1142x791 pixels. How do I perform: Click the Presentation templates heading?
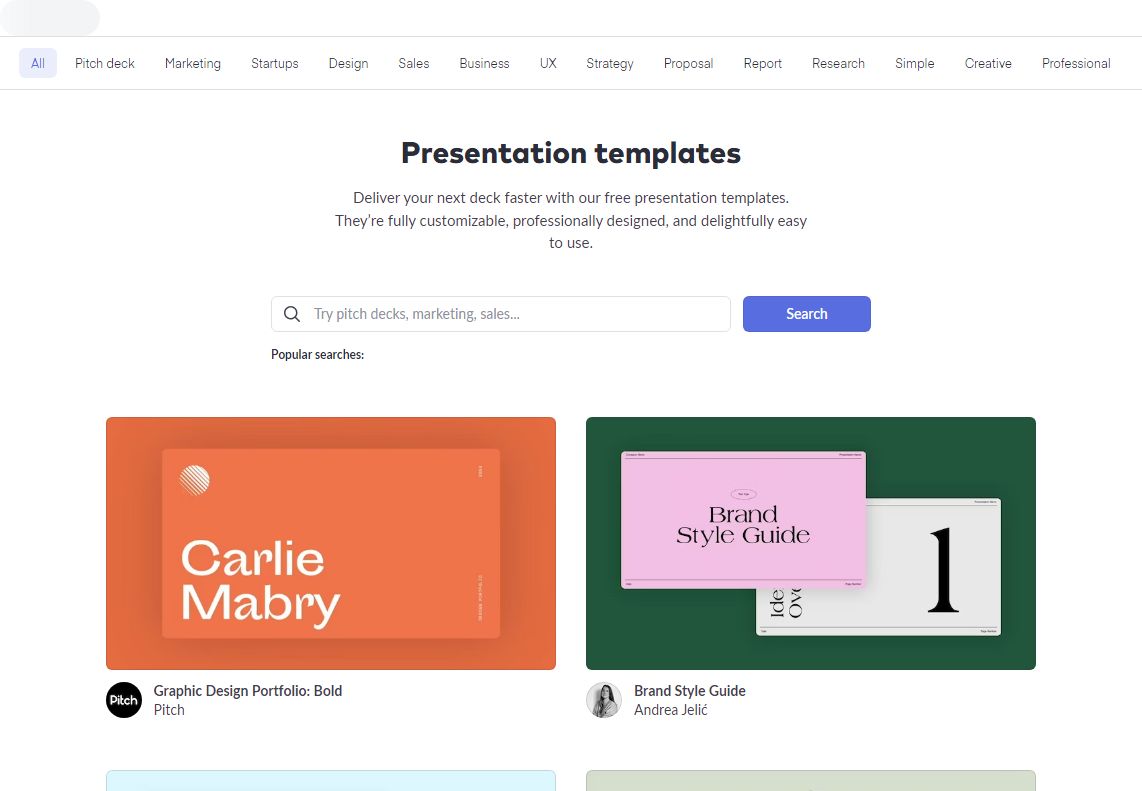click(571, 153)
